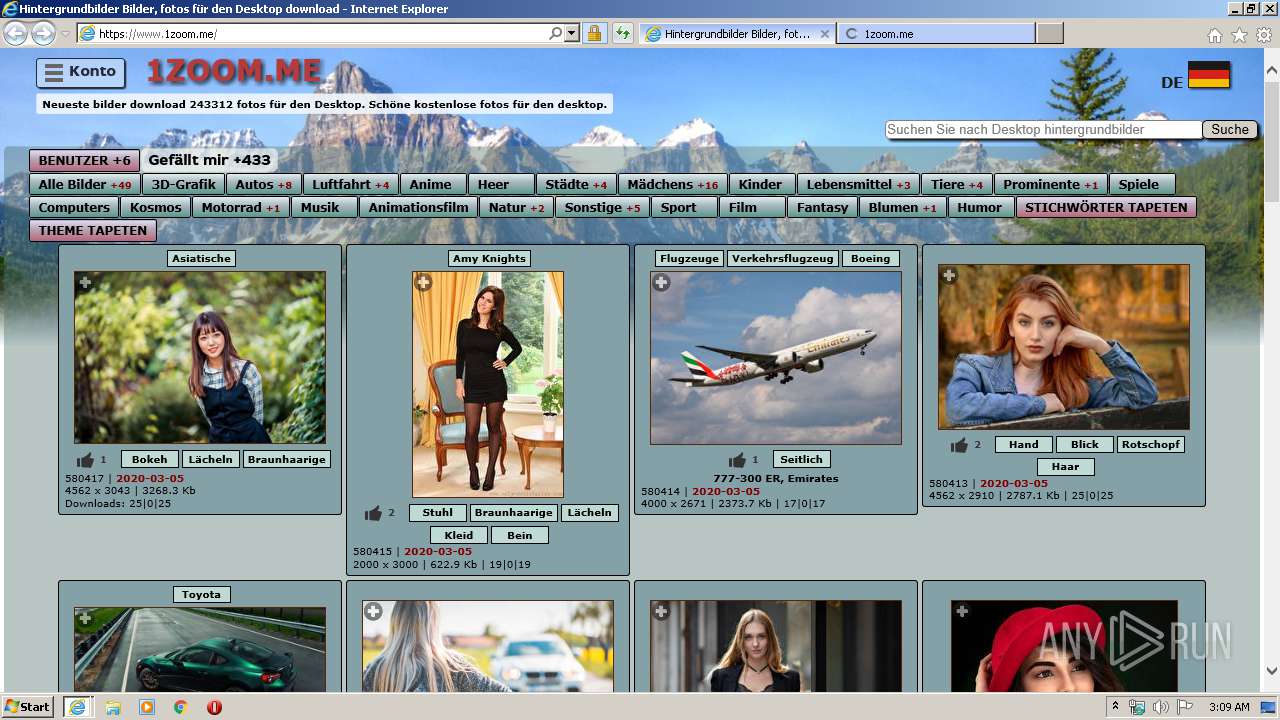Click the plus icon on the Toyota car photo
Viewport: 1280px width, 720px height.
[85, 619]
